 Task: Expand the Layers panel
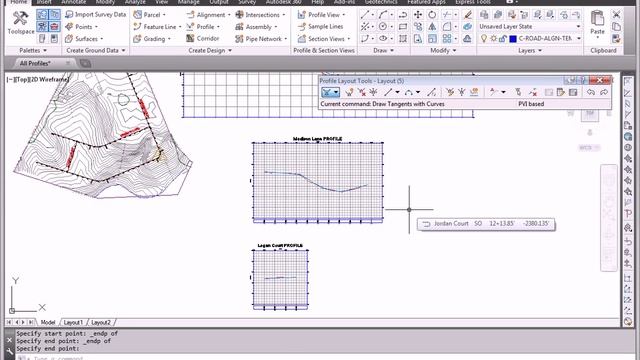click(x=530, y=51)
